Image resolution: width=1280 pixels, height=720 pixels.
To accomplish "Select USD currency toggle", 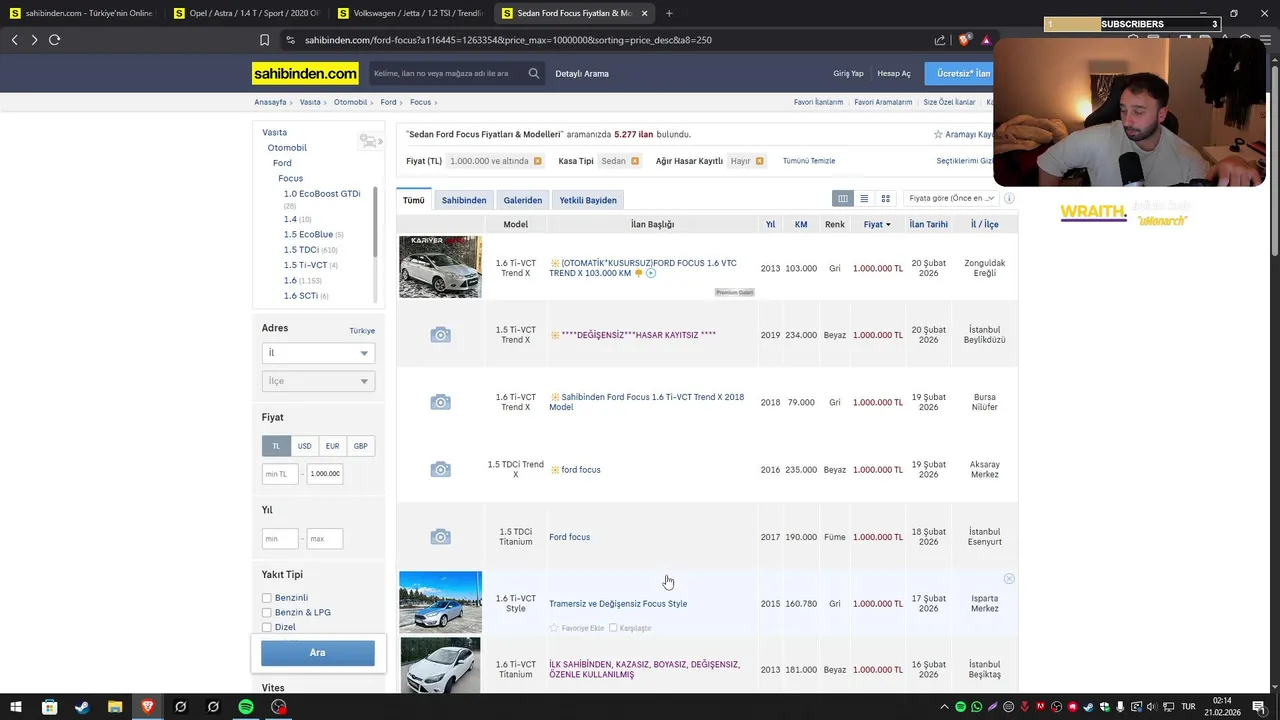I will pyautogui.click(x=304, y=446).
